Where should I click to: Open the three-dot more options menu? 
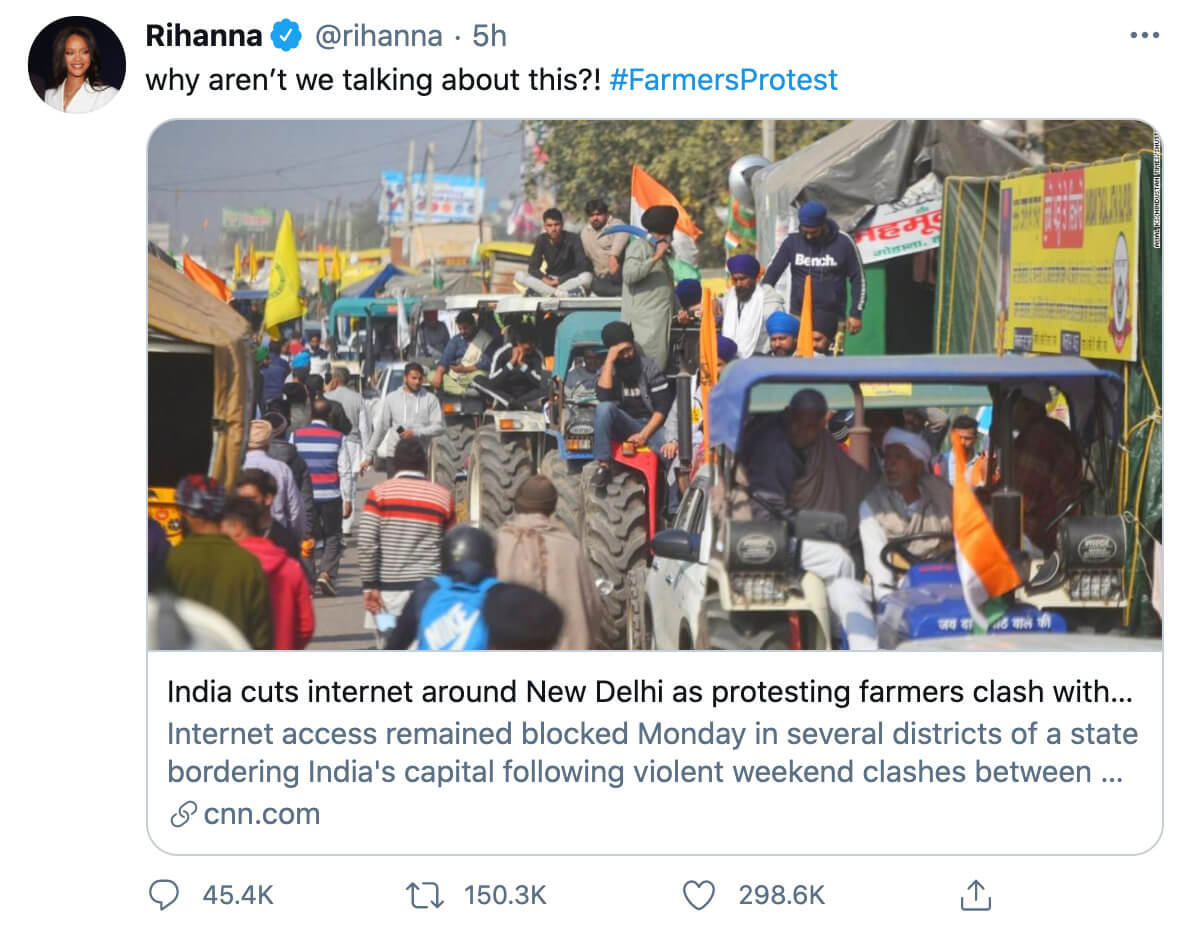click(1144, 36)
